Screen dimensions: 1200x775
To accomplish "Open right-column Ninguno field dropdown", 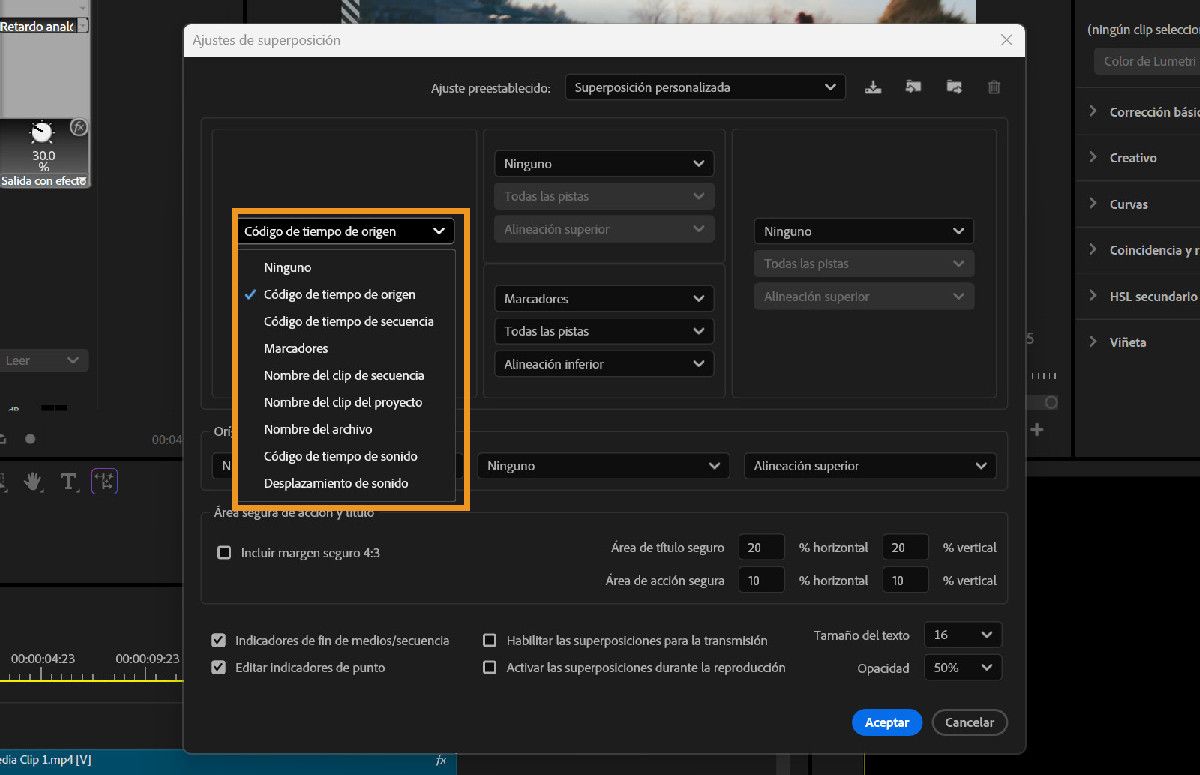I will pos(864,231).
